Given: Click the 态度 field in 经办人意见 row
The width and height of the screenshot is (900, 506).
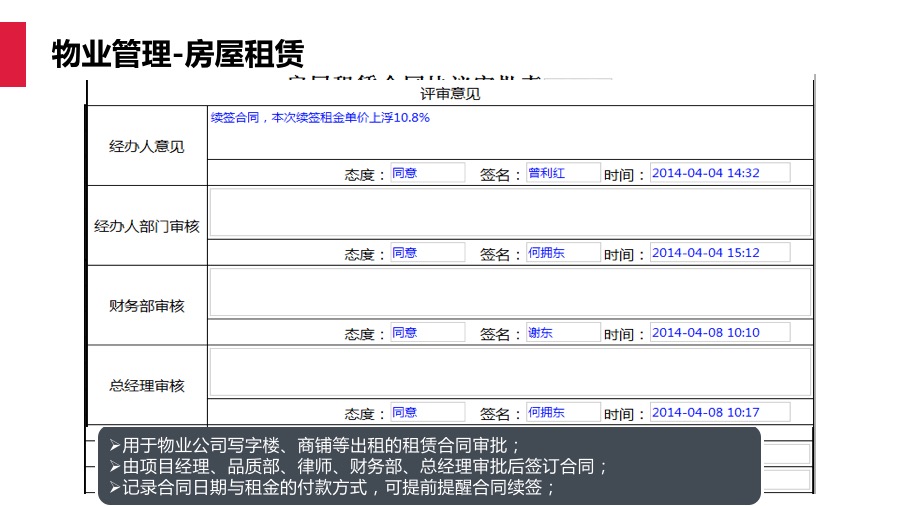Looking at the screenshot, I should pos(427,173).
